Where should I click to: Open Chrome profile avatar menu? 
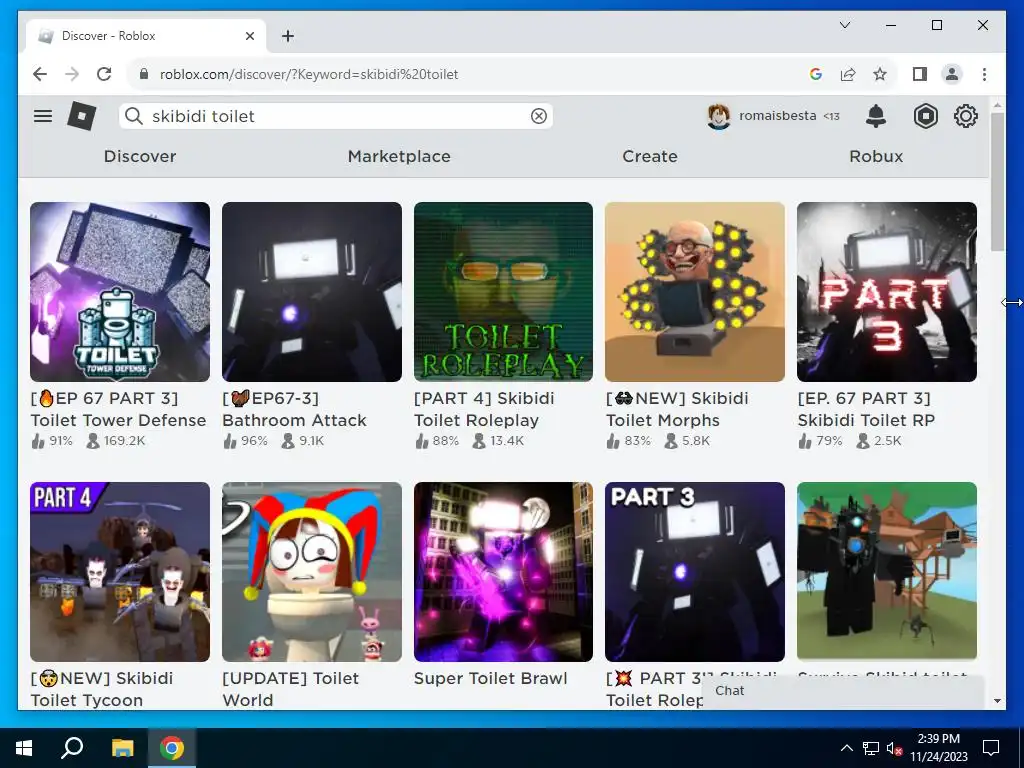coord(952,74)
